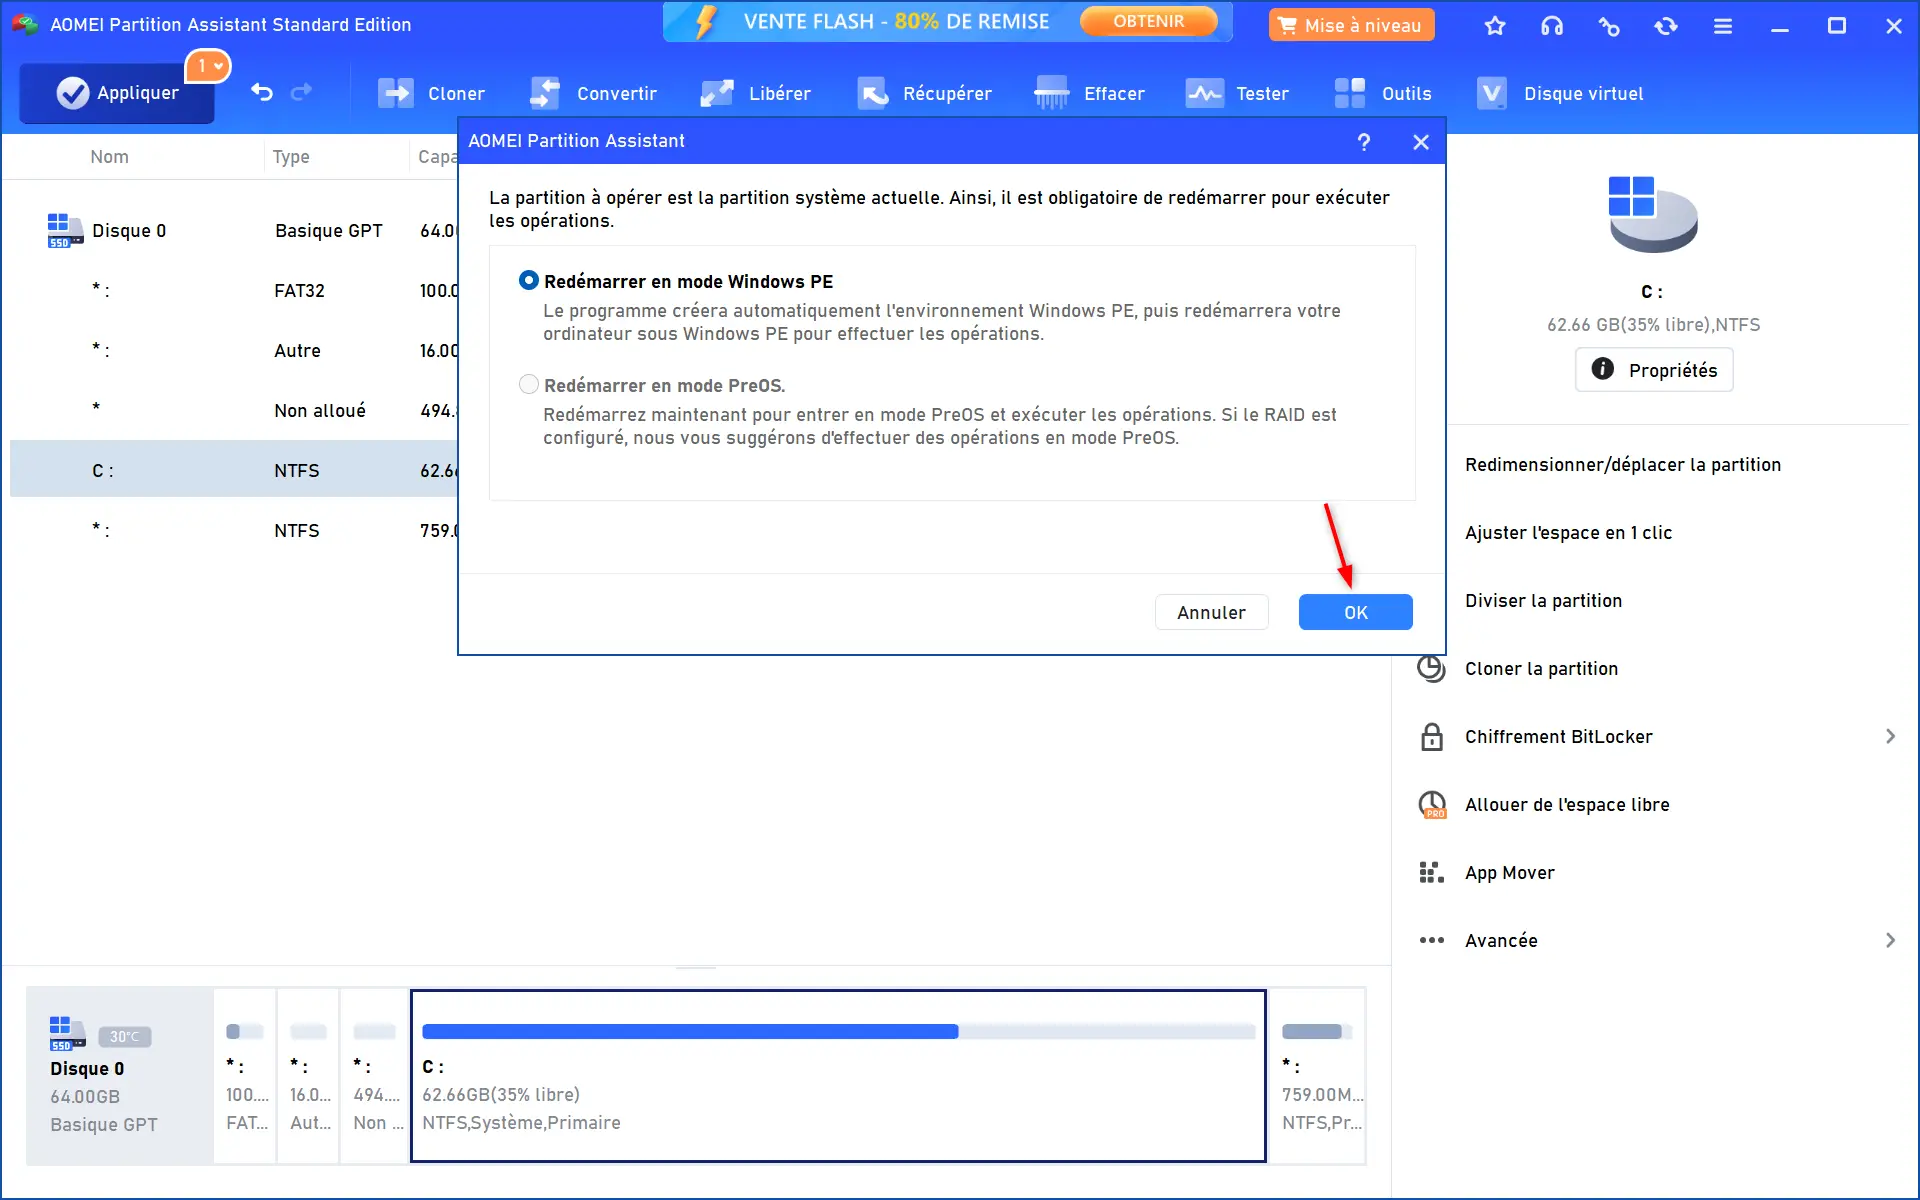This screenshot has width=1920, height=1200.
Task: Click the Effacer shredder icon
Action: (x=1051, y=93)
